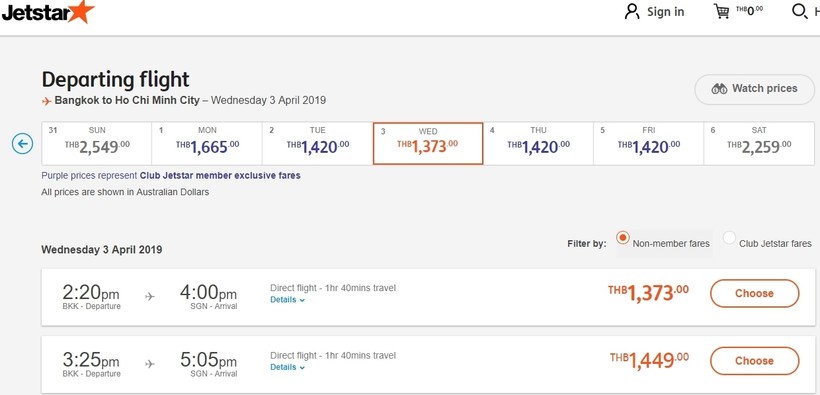Select the Sunday 31 date tab
Screen dimensions: 820x395
[x=97, y=143]
